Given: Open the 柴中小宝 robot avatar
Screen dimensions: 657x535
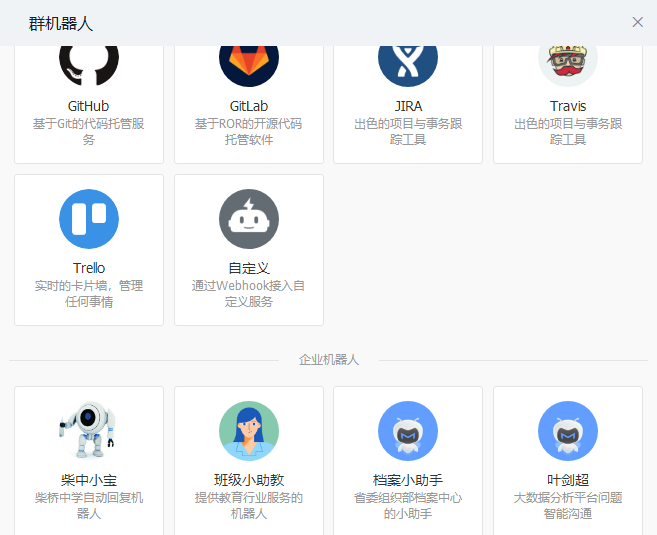Looking at the screenshot, I should (x=89, y=431).
